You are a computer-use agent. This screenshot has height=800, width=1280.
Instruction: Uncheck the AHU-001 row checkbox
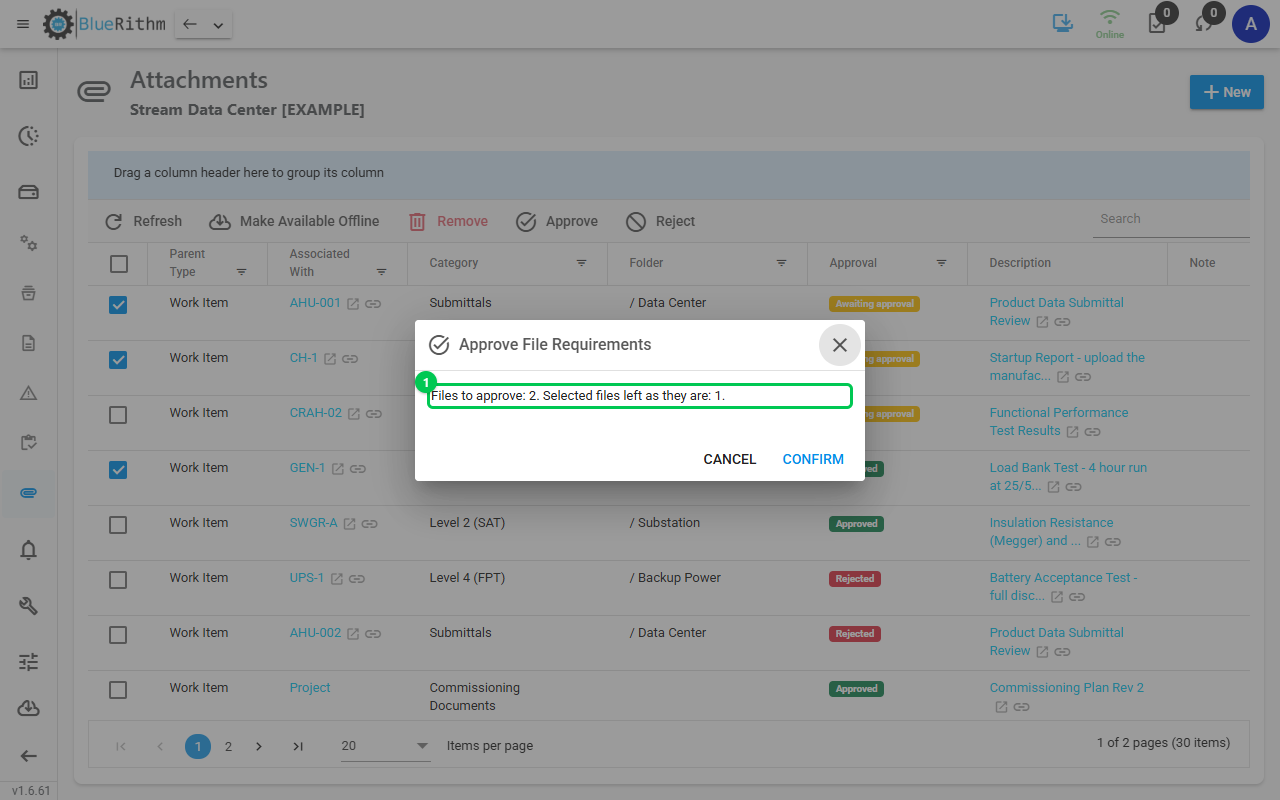(118, 305)
